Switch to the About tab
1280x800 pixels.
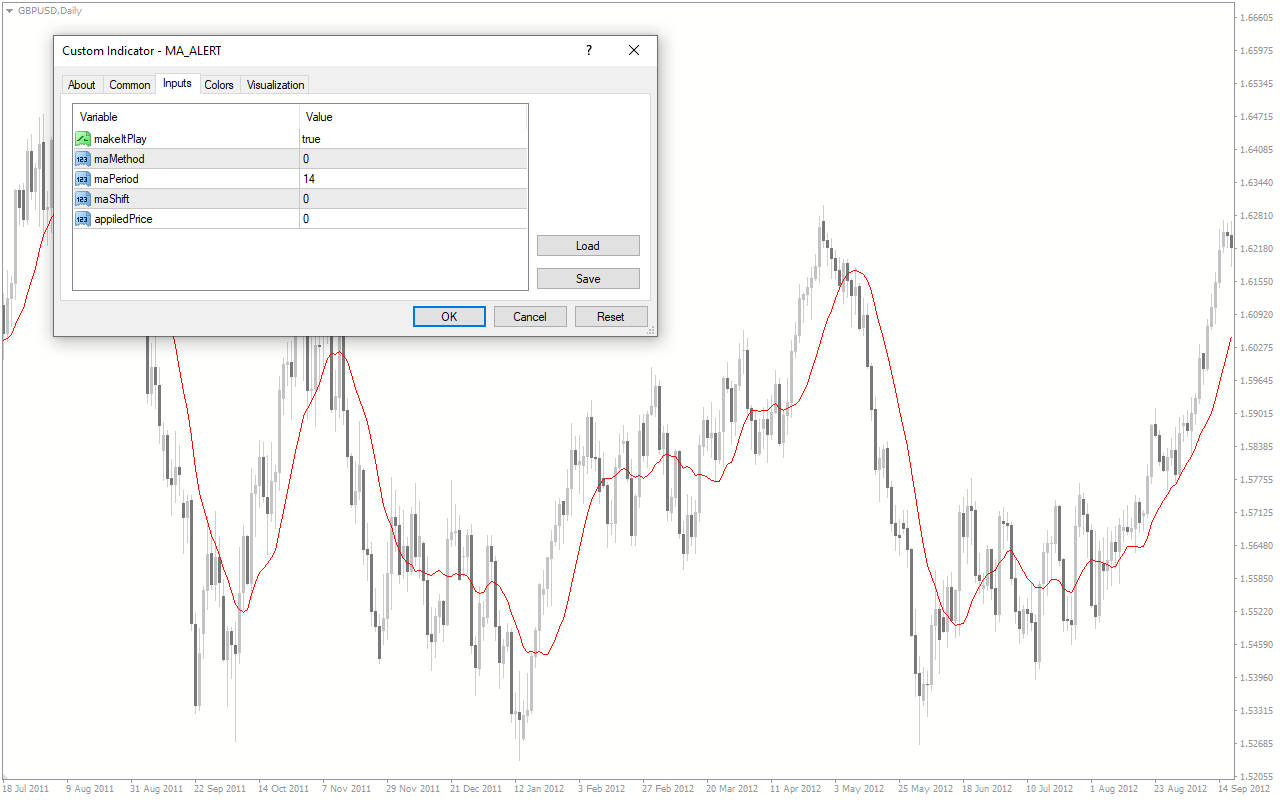pos(82,85)
